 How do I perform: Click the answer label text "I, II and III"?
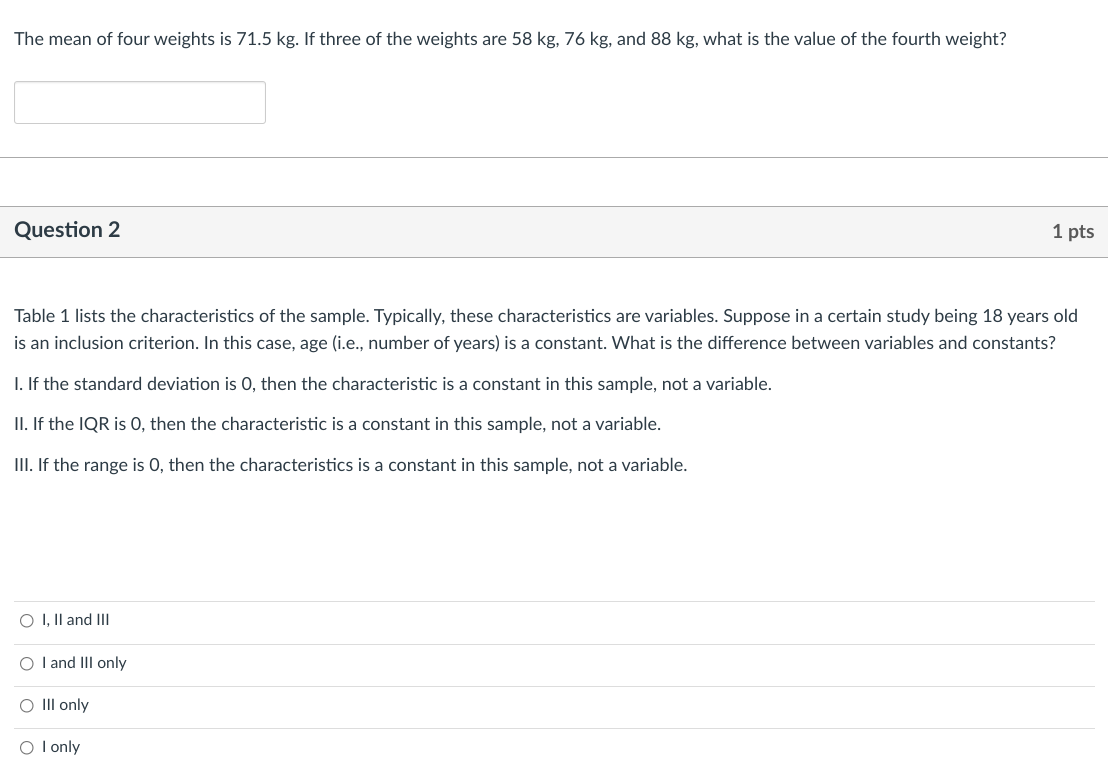pos(76,620)
